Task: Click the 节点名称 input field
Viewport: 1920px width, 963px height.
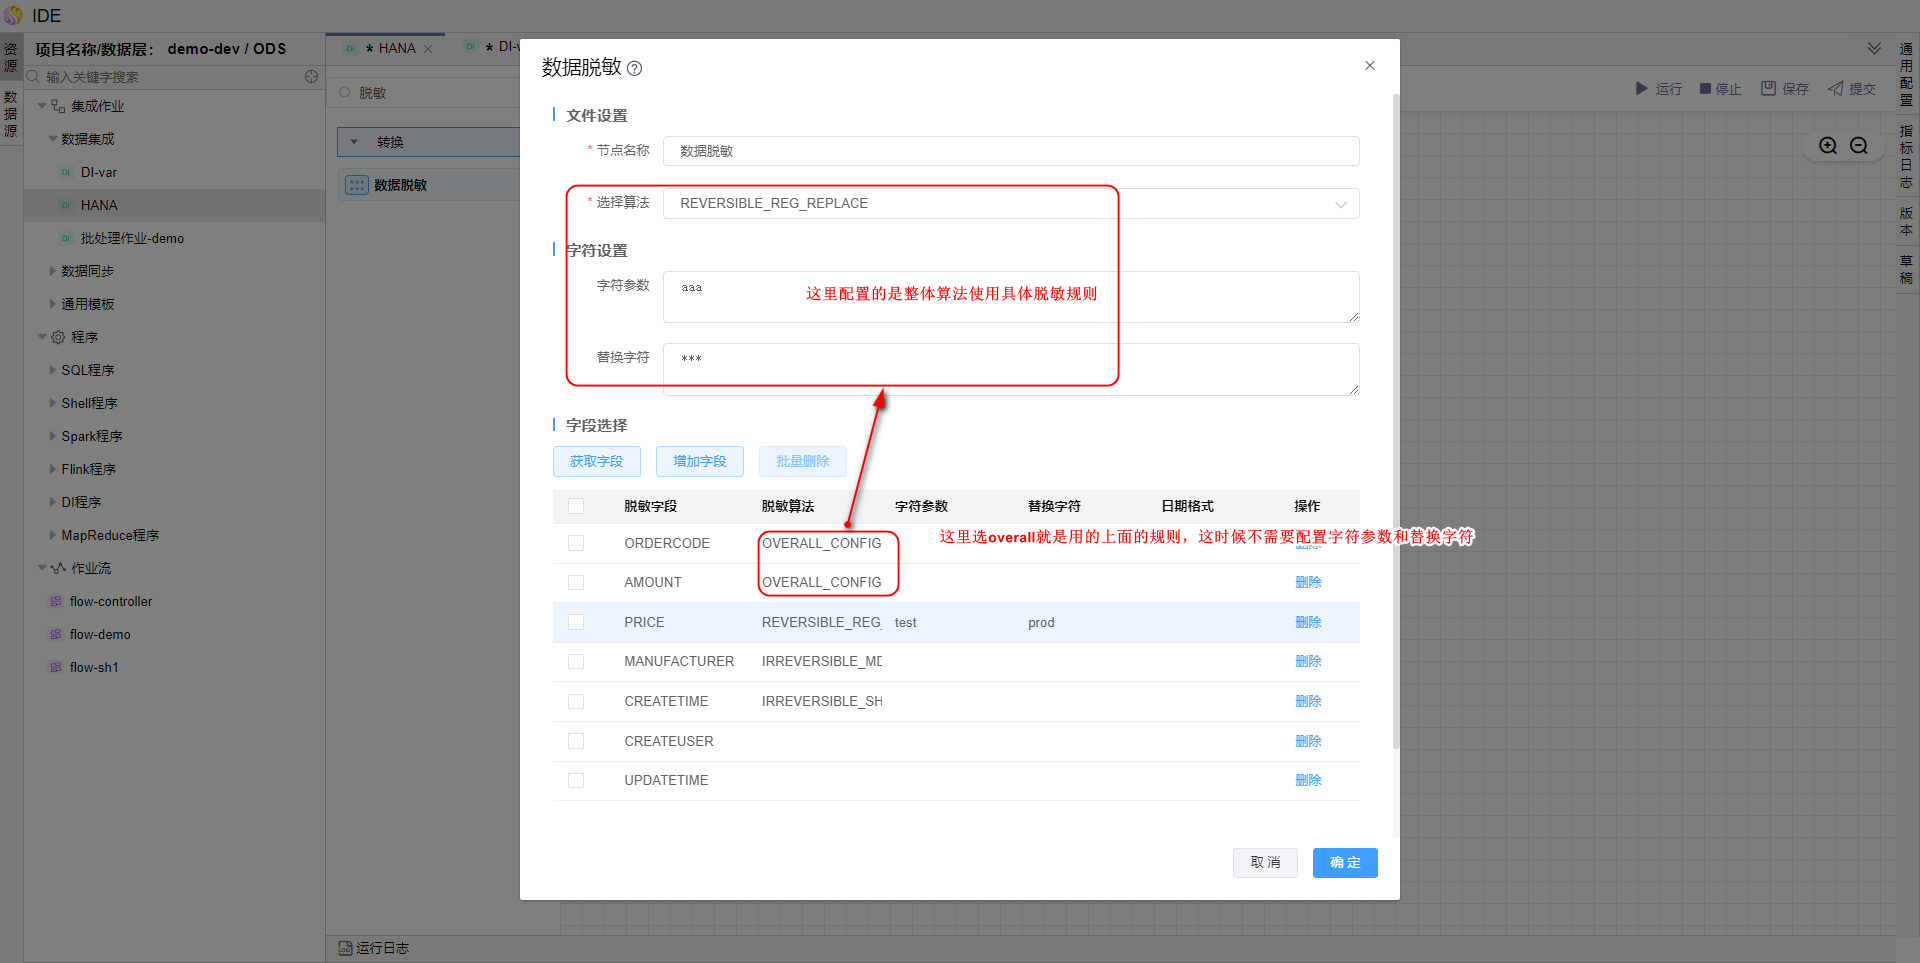Action: coord(1010,151)
